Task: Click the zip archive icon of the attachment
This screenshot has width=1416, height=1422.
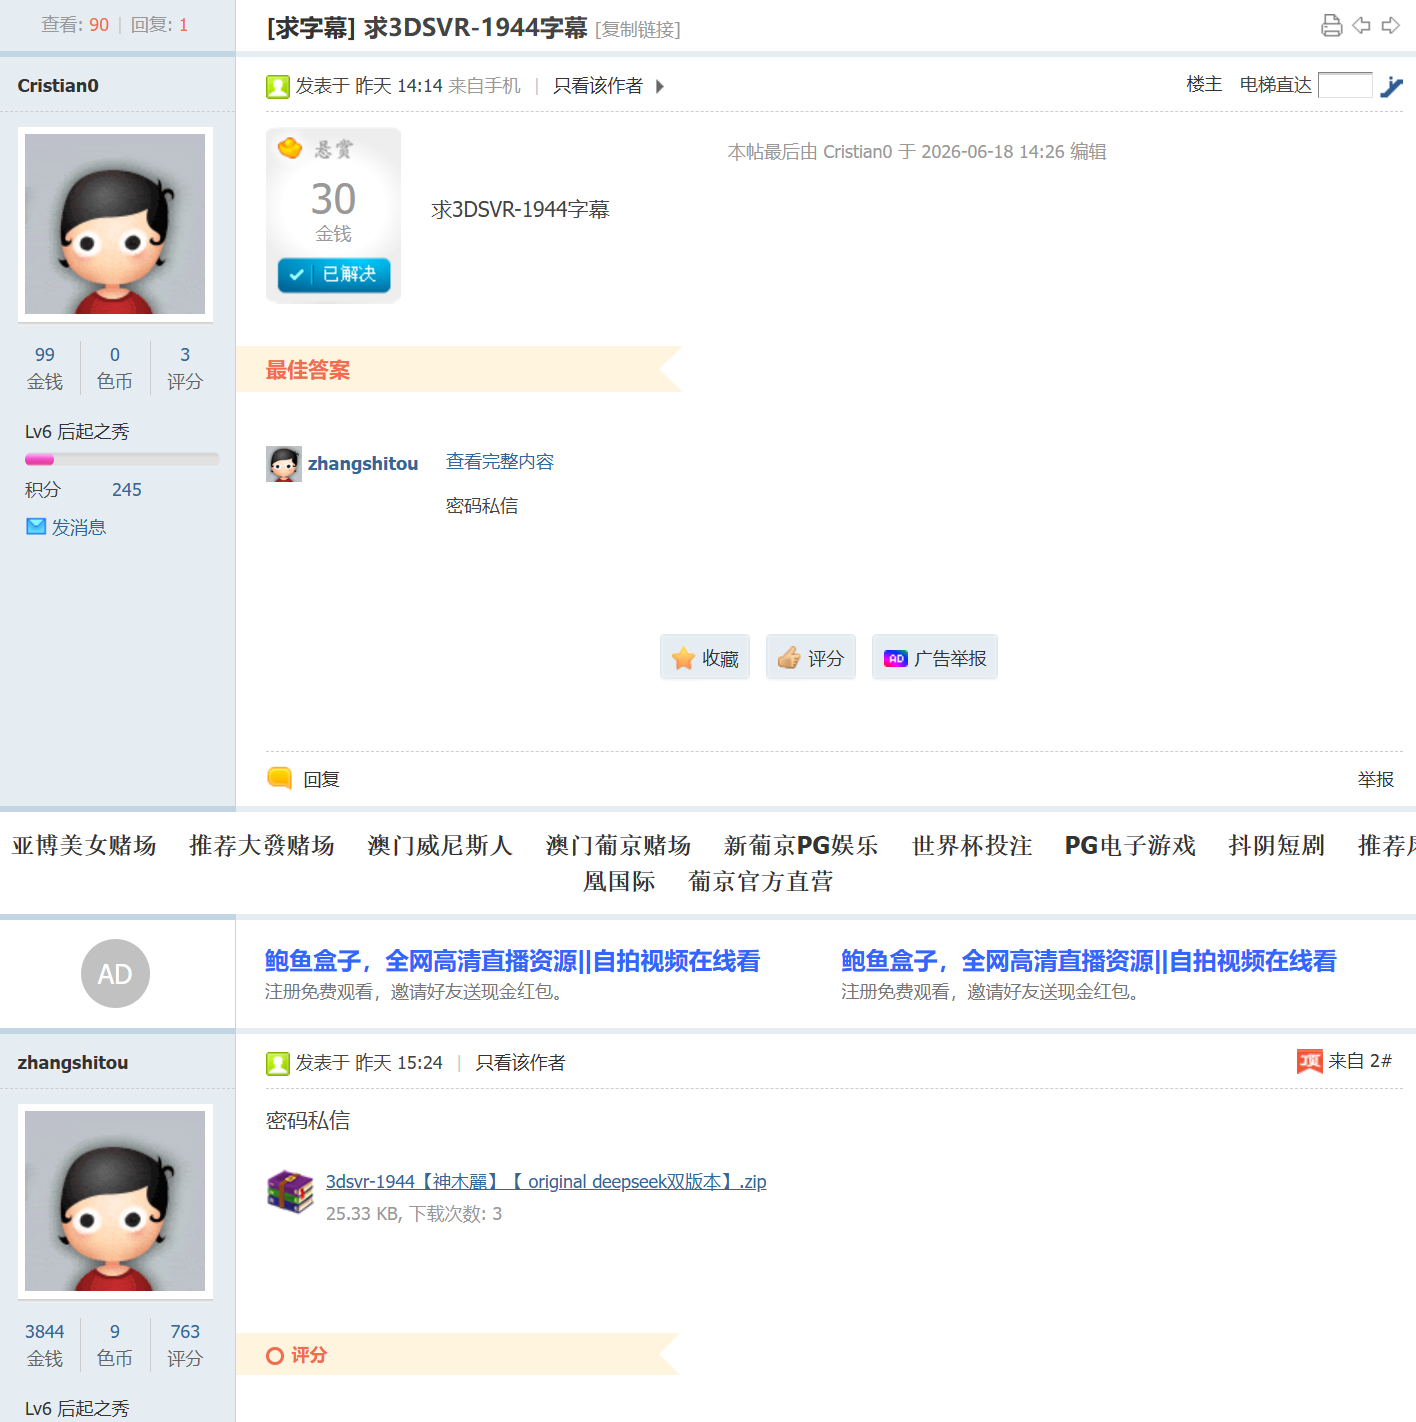Action: coord(290,1192)
